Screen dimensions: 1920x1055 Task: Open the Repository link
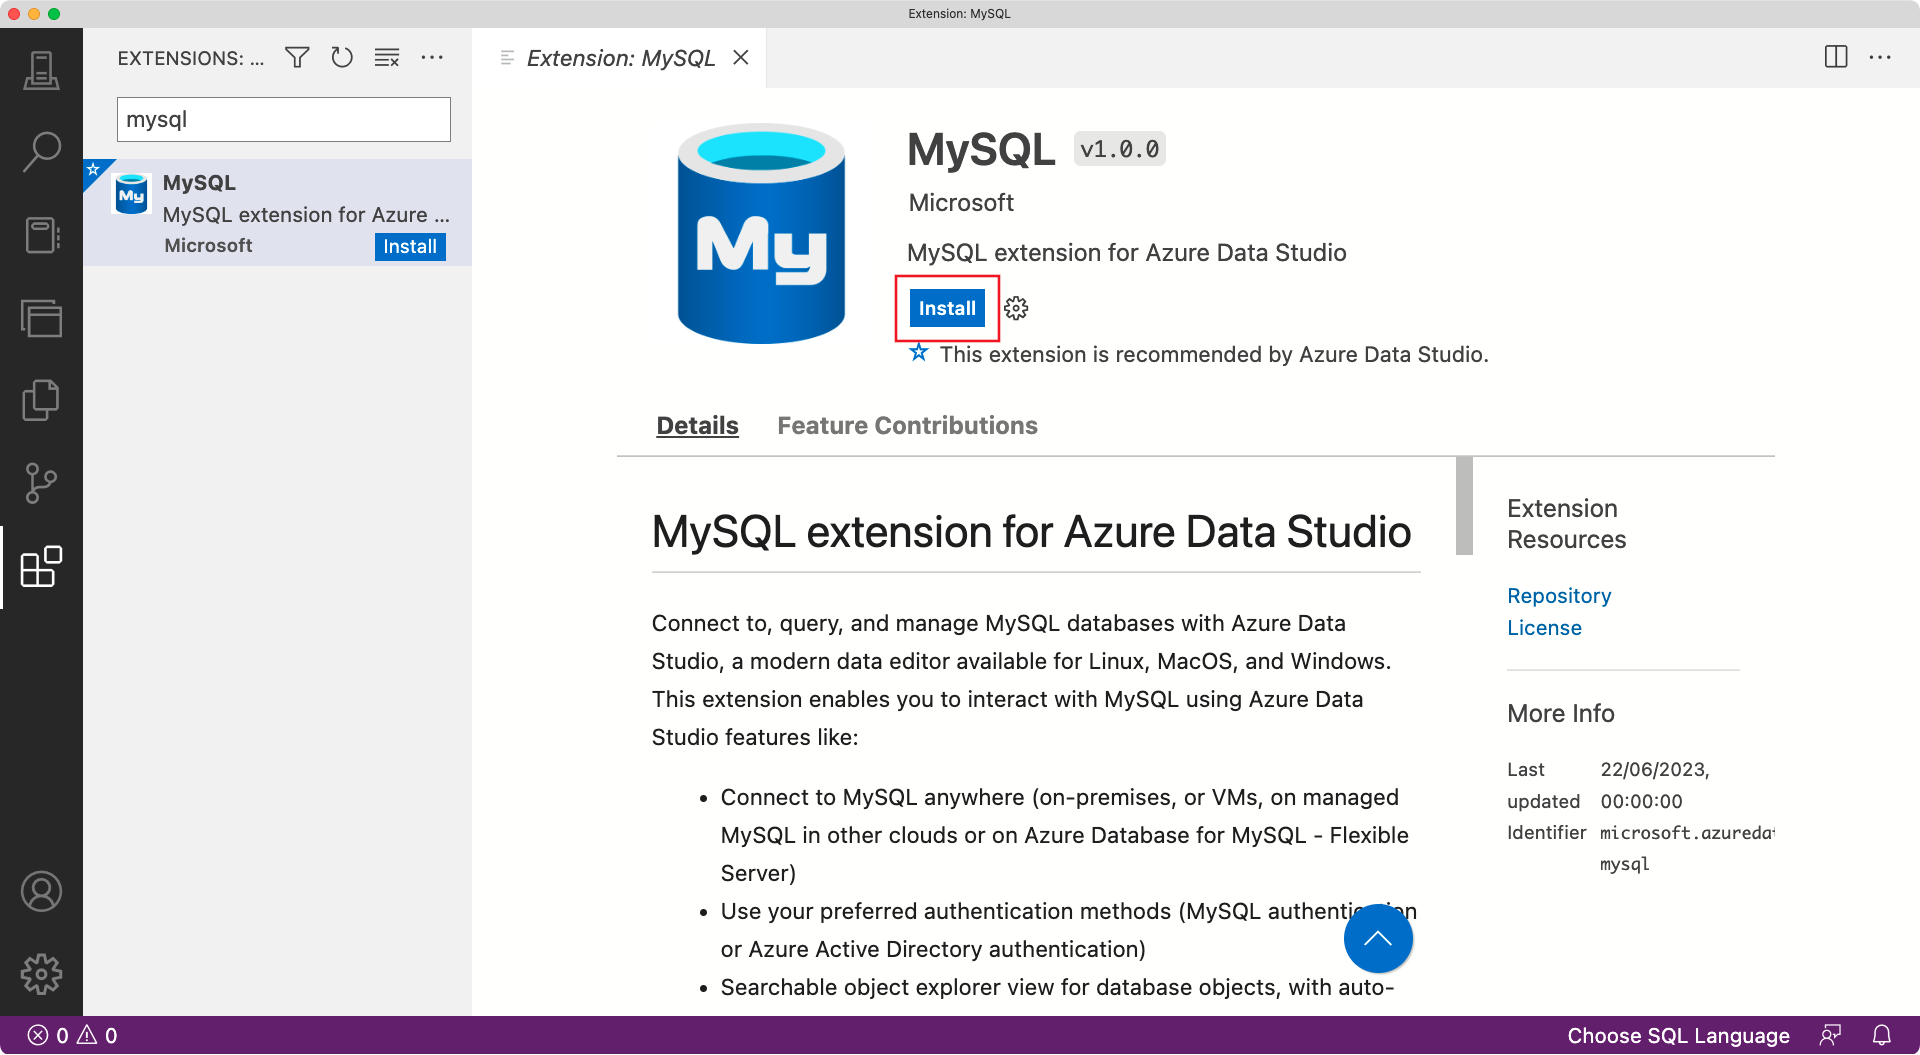pyautogui.click(x=1558, y=595)
